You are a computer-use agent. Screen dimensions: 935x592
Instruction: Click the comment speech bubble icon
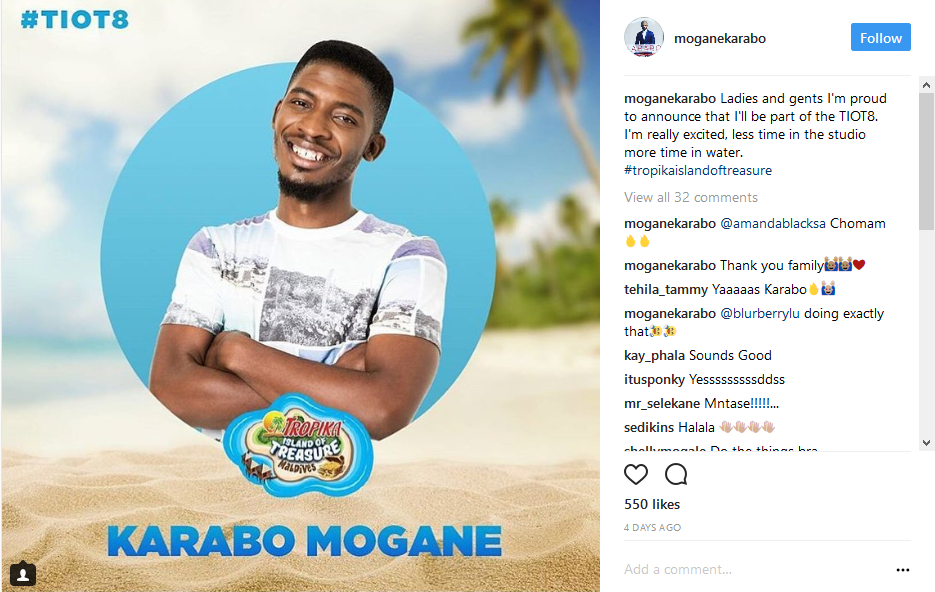click(676, 474)
